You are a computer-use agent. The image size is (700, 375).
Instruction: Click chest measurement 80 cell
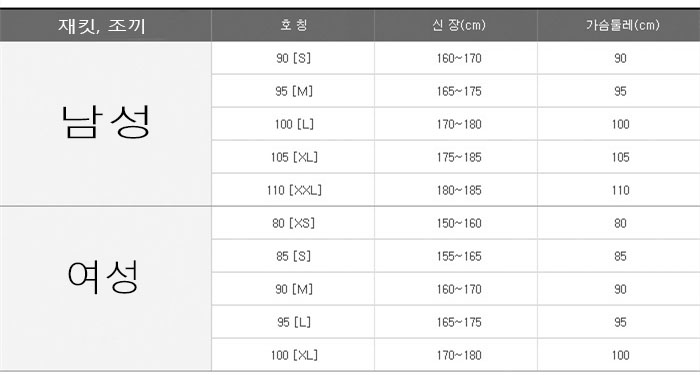[619, 223]
